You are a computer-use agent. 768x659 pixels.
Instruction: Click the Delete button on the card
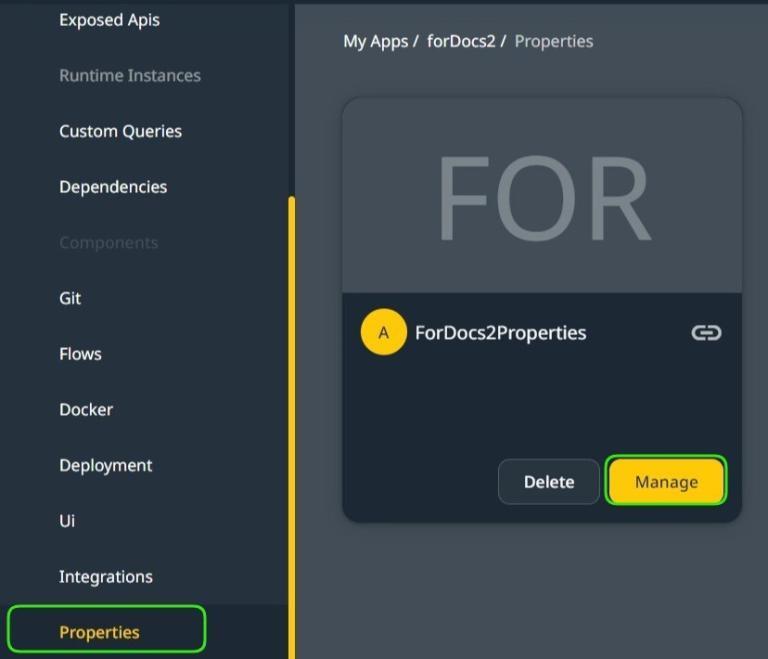pyautogui.click(x=548, y=482)
